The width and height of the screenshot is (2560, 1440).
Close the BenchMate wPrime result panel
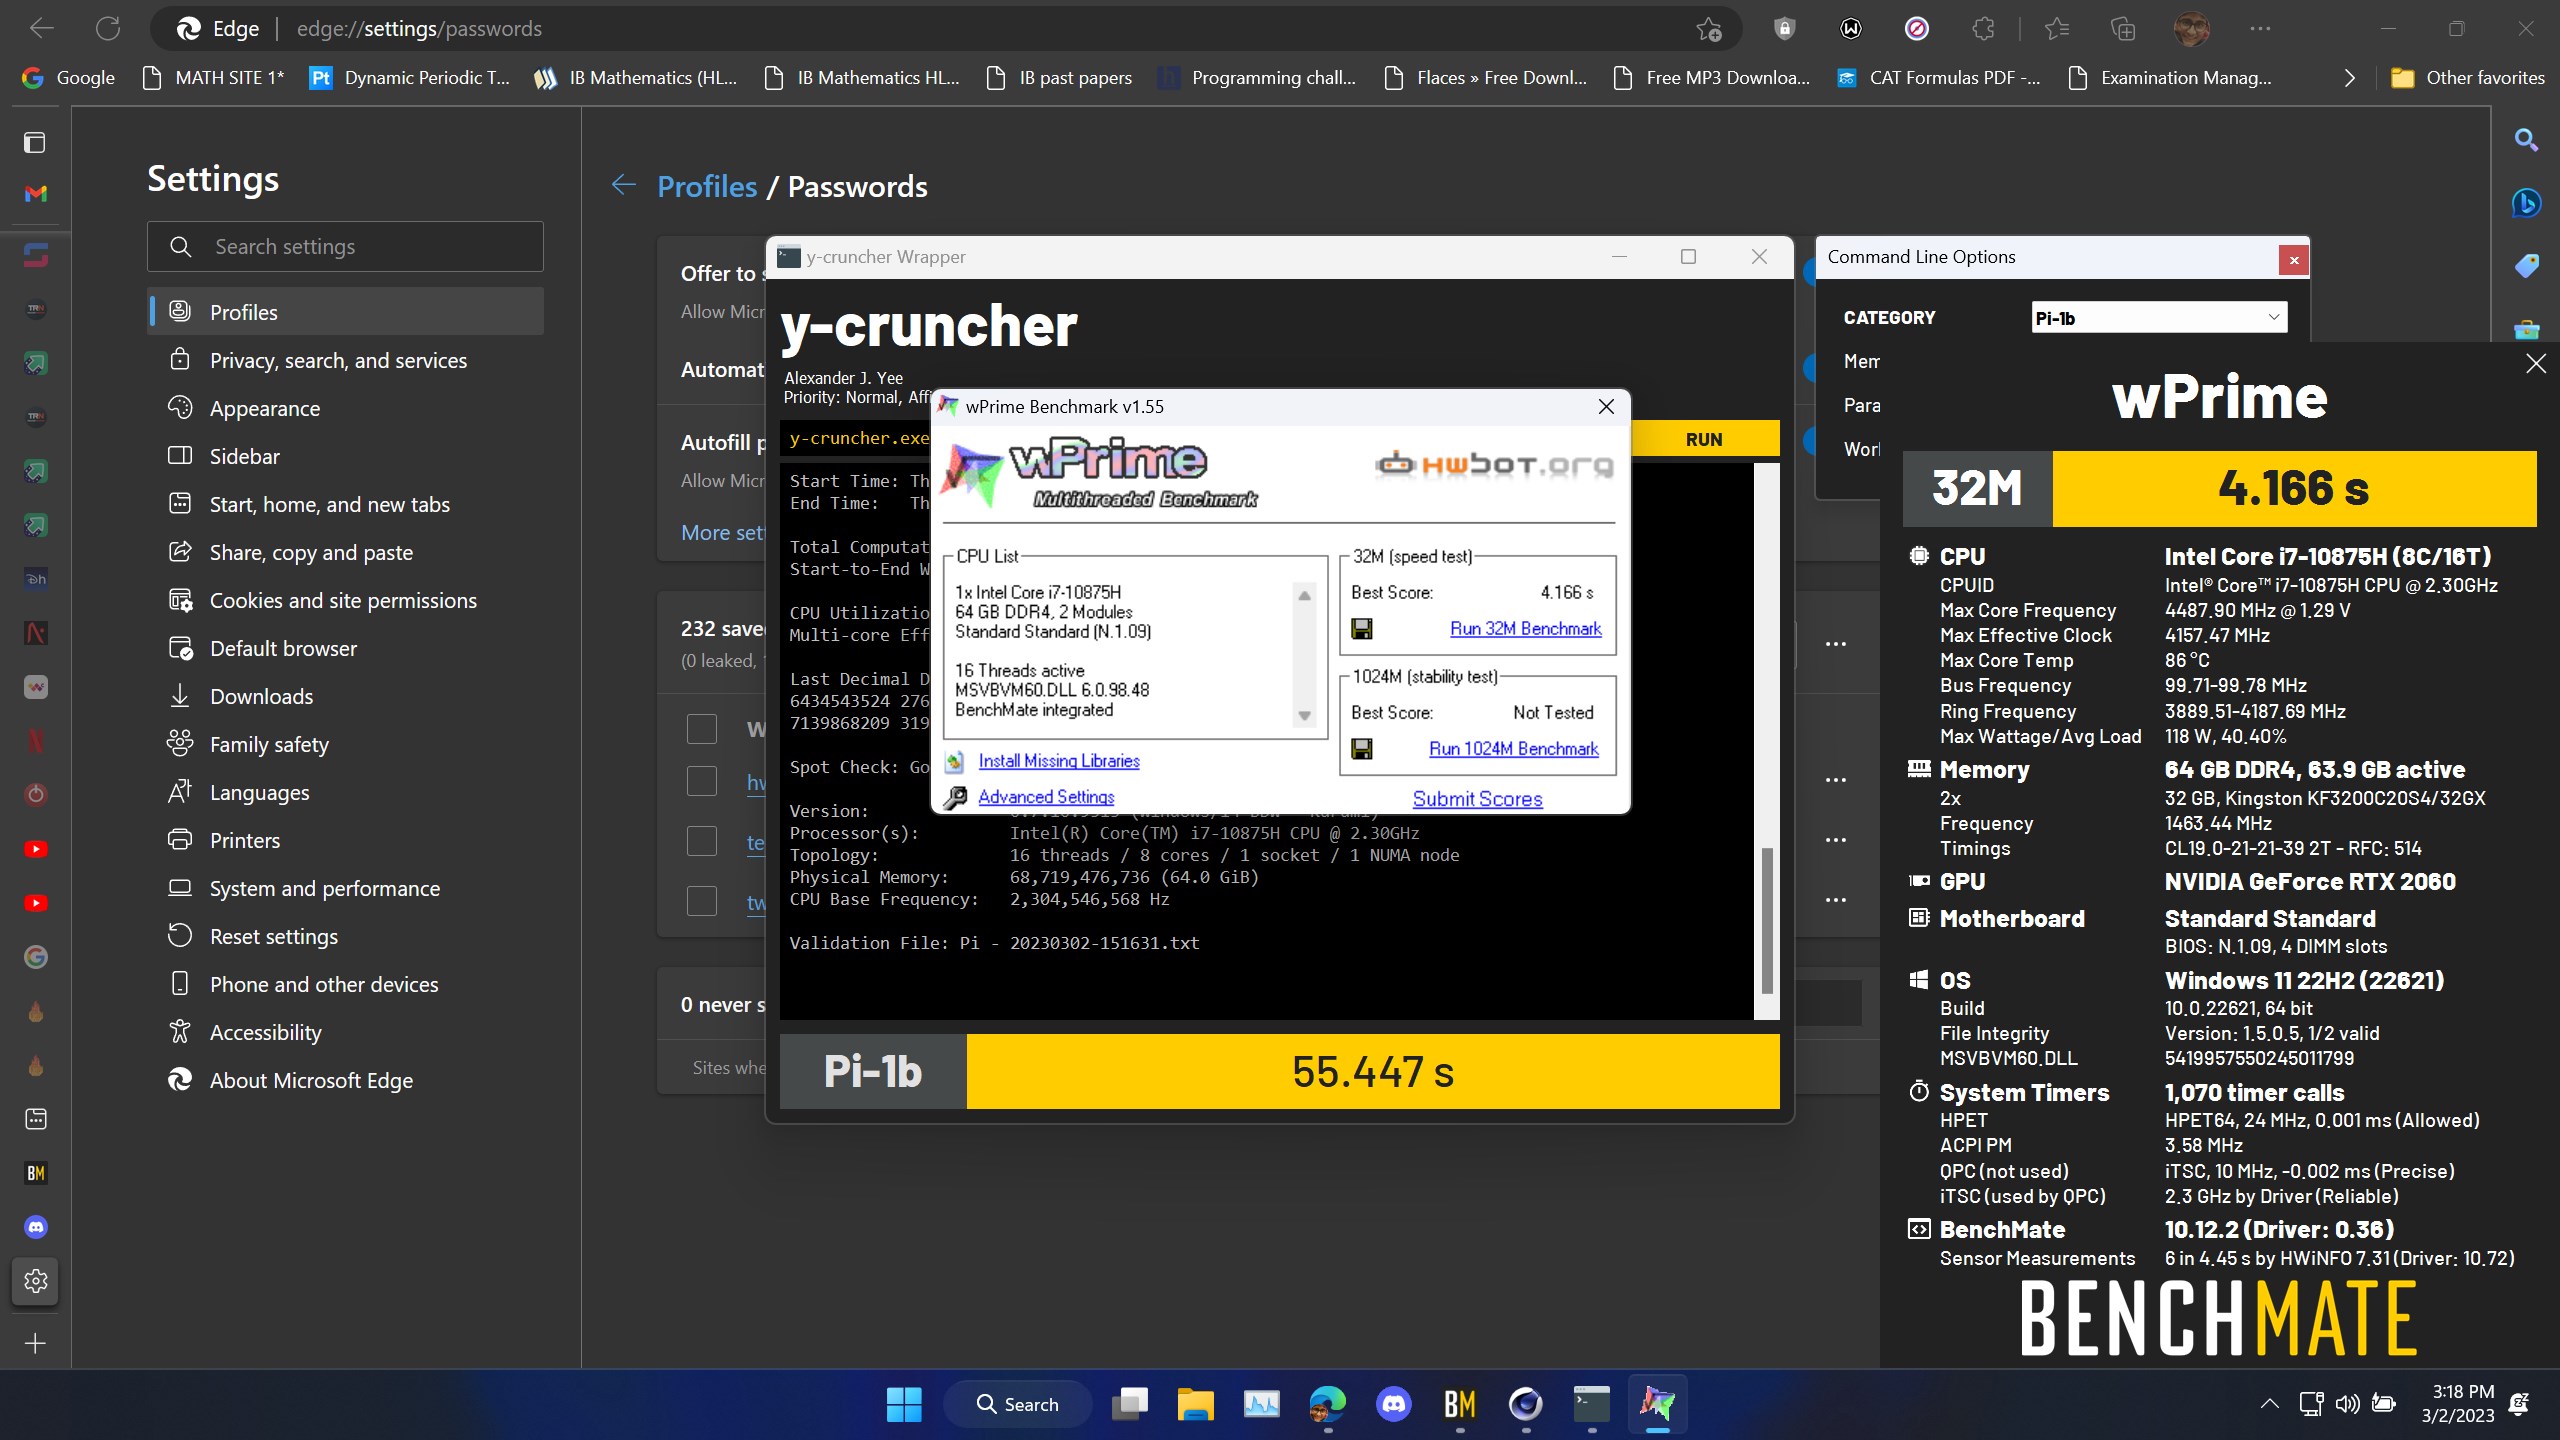pos(2536,364)
